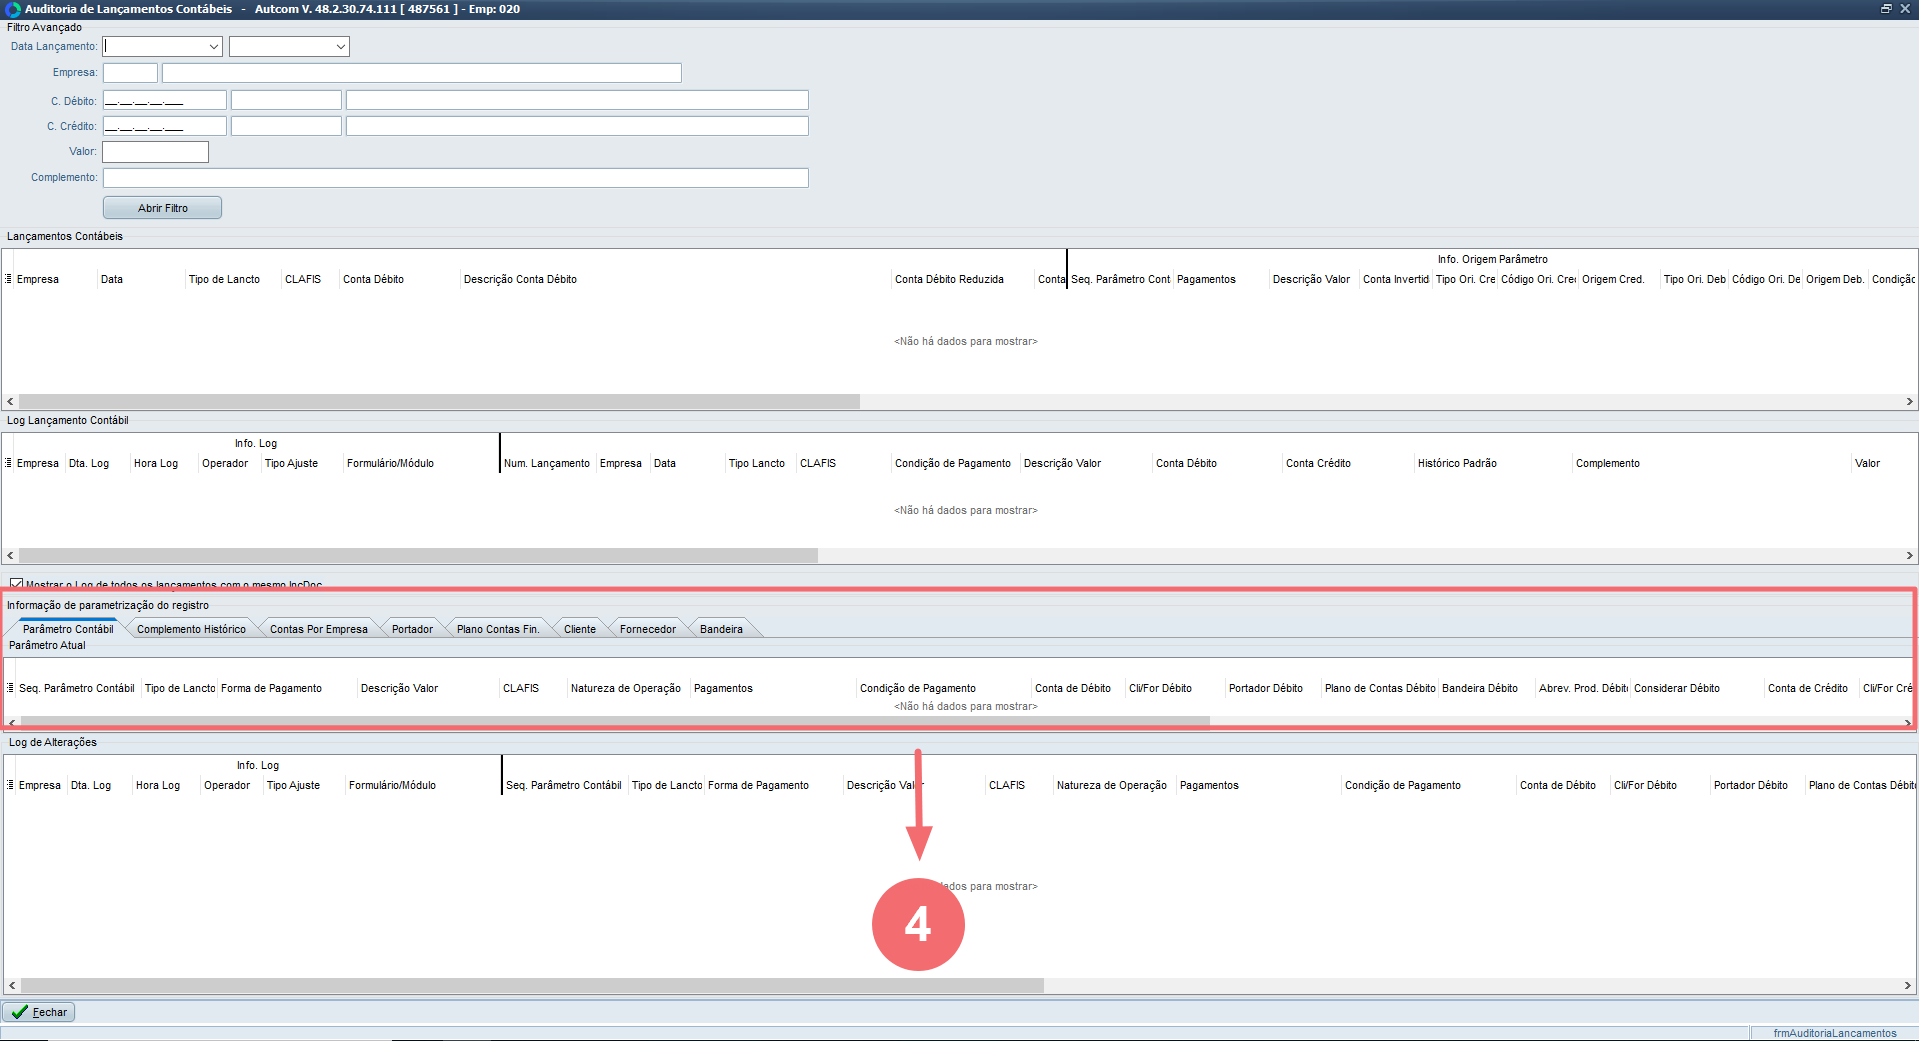Open the Fornecedor tab
This screenshot has width=1919, height=1041.
click(648, 629)
